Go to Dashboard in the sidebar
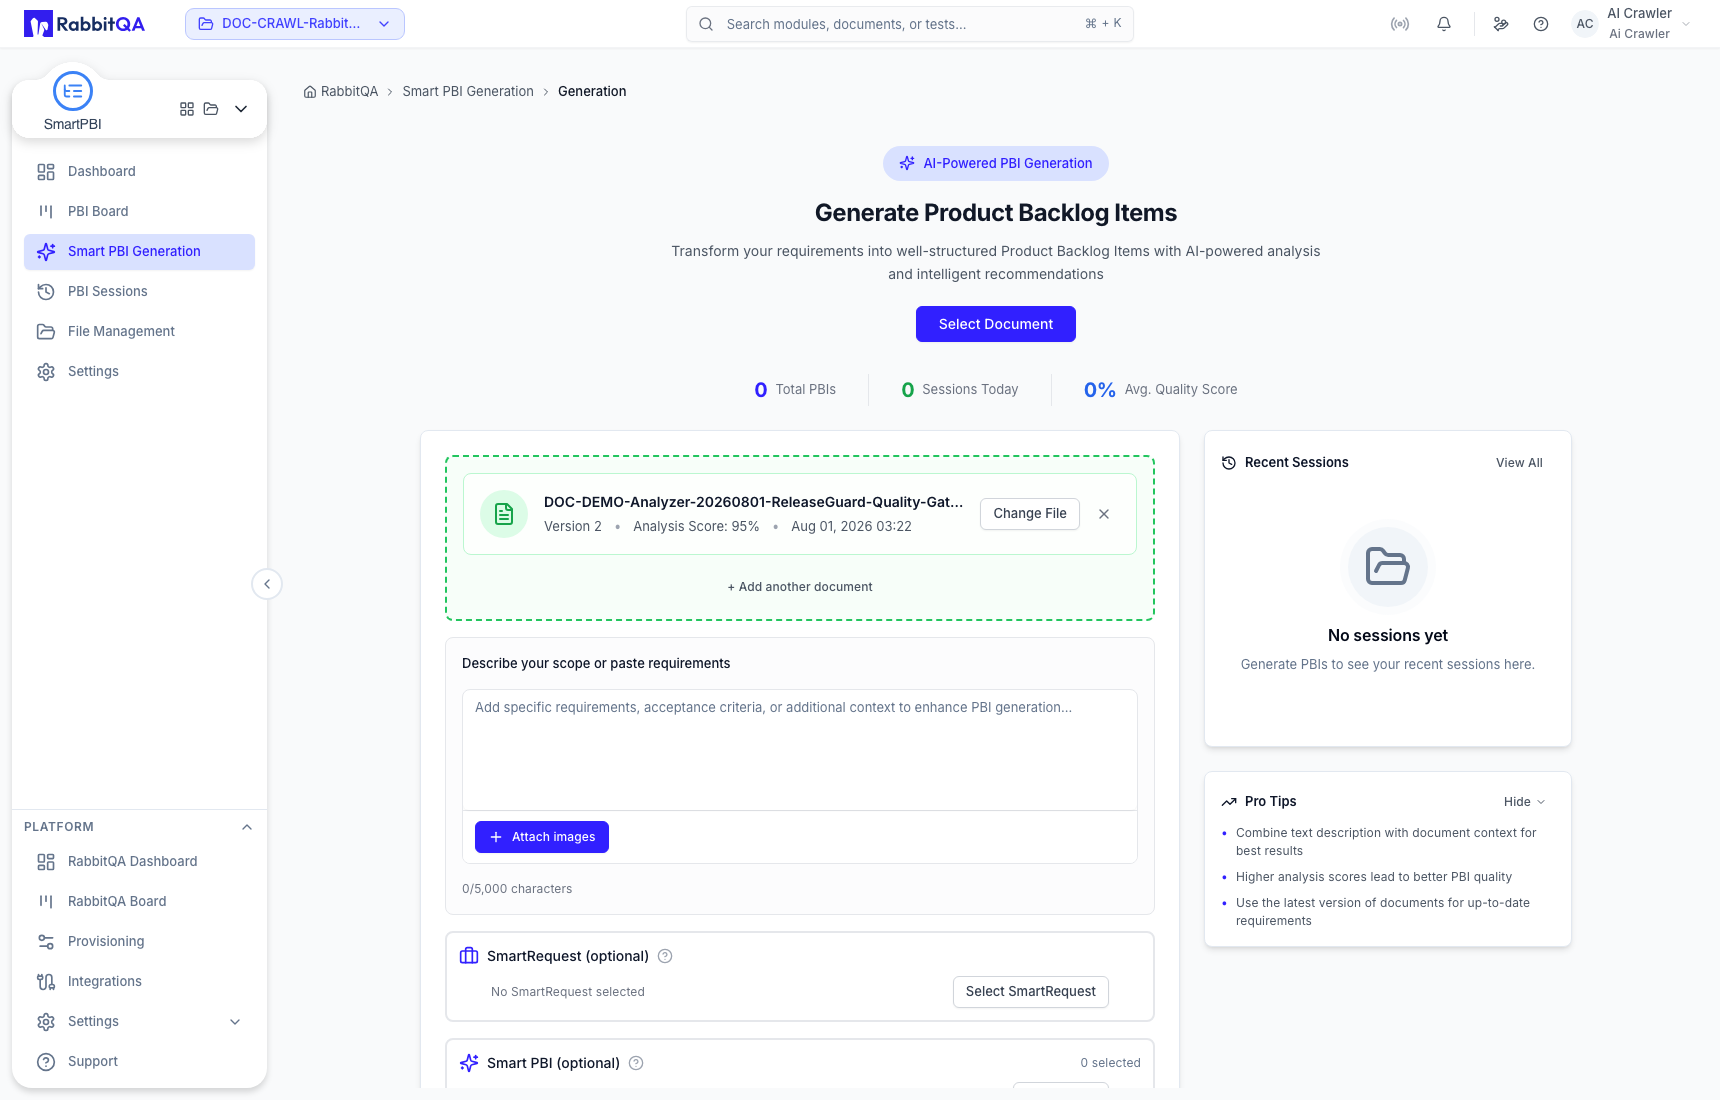 (139, 172)
